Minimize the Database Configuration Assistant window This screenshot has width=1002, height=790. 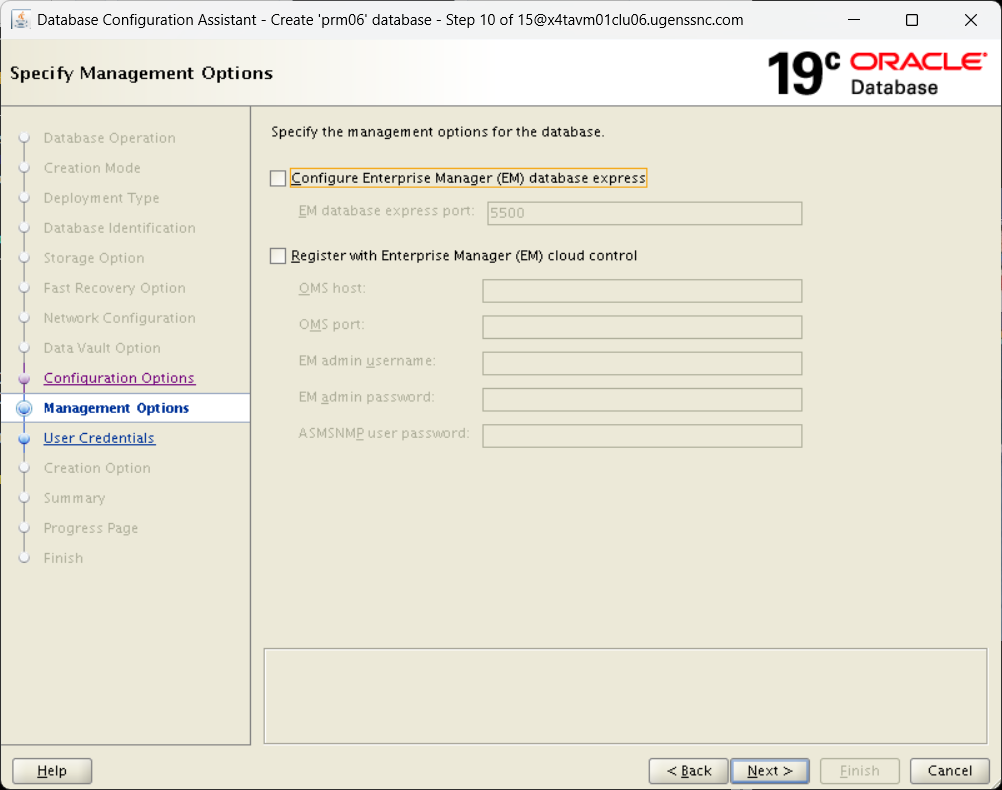pos(854,20)
